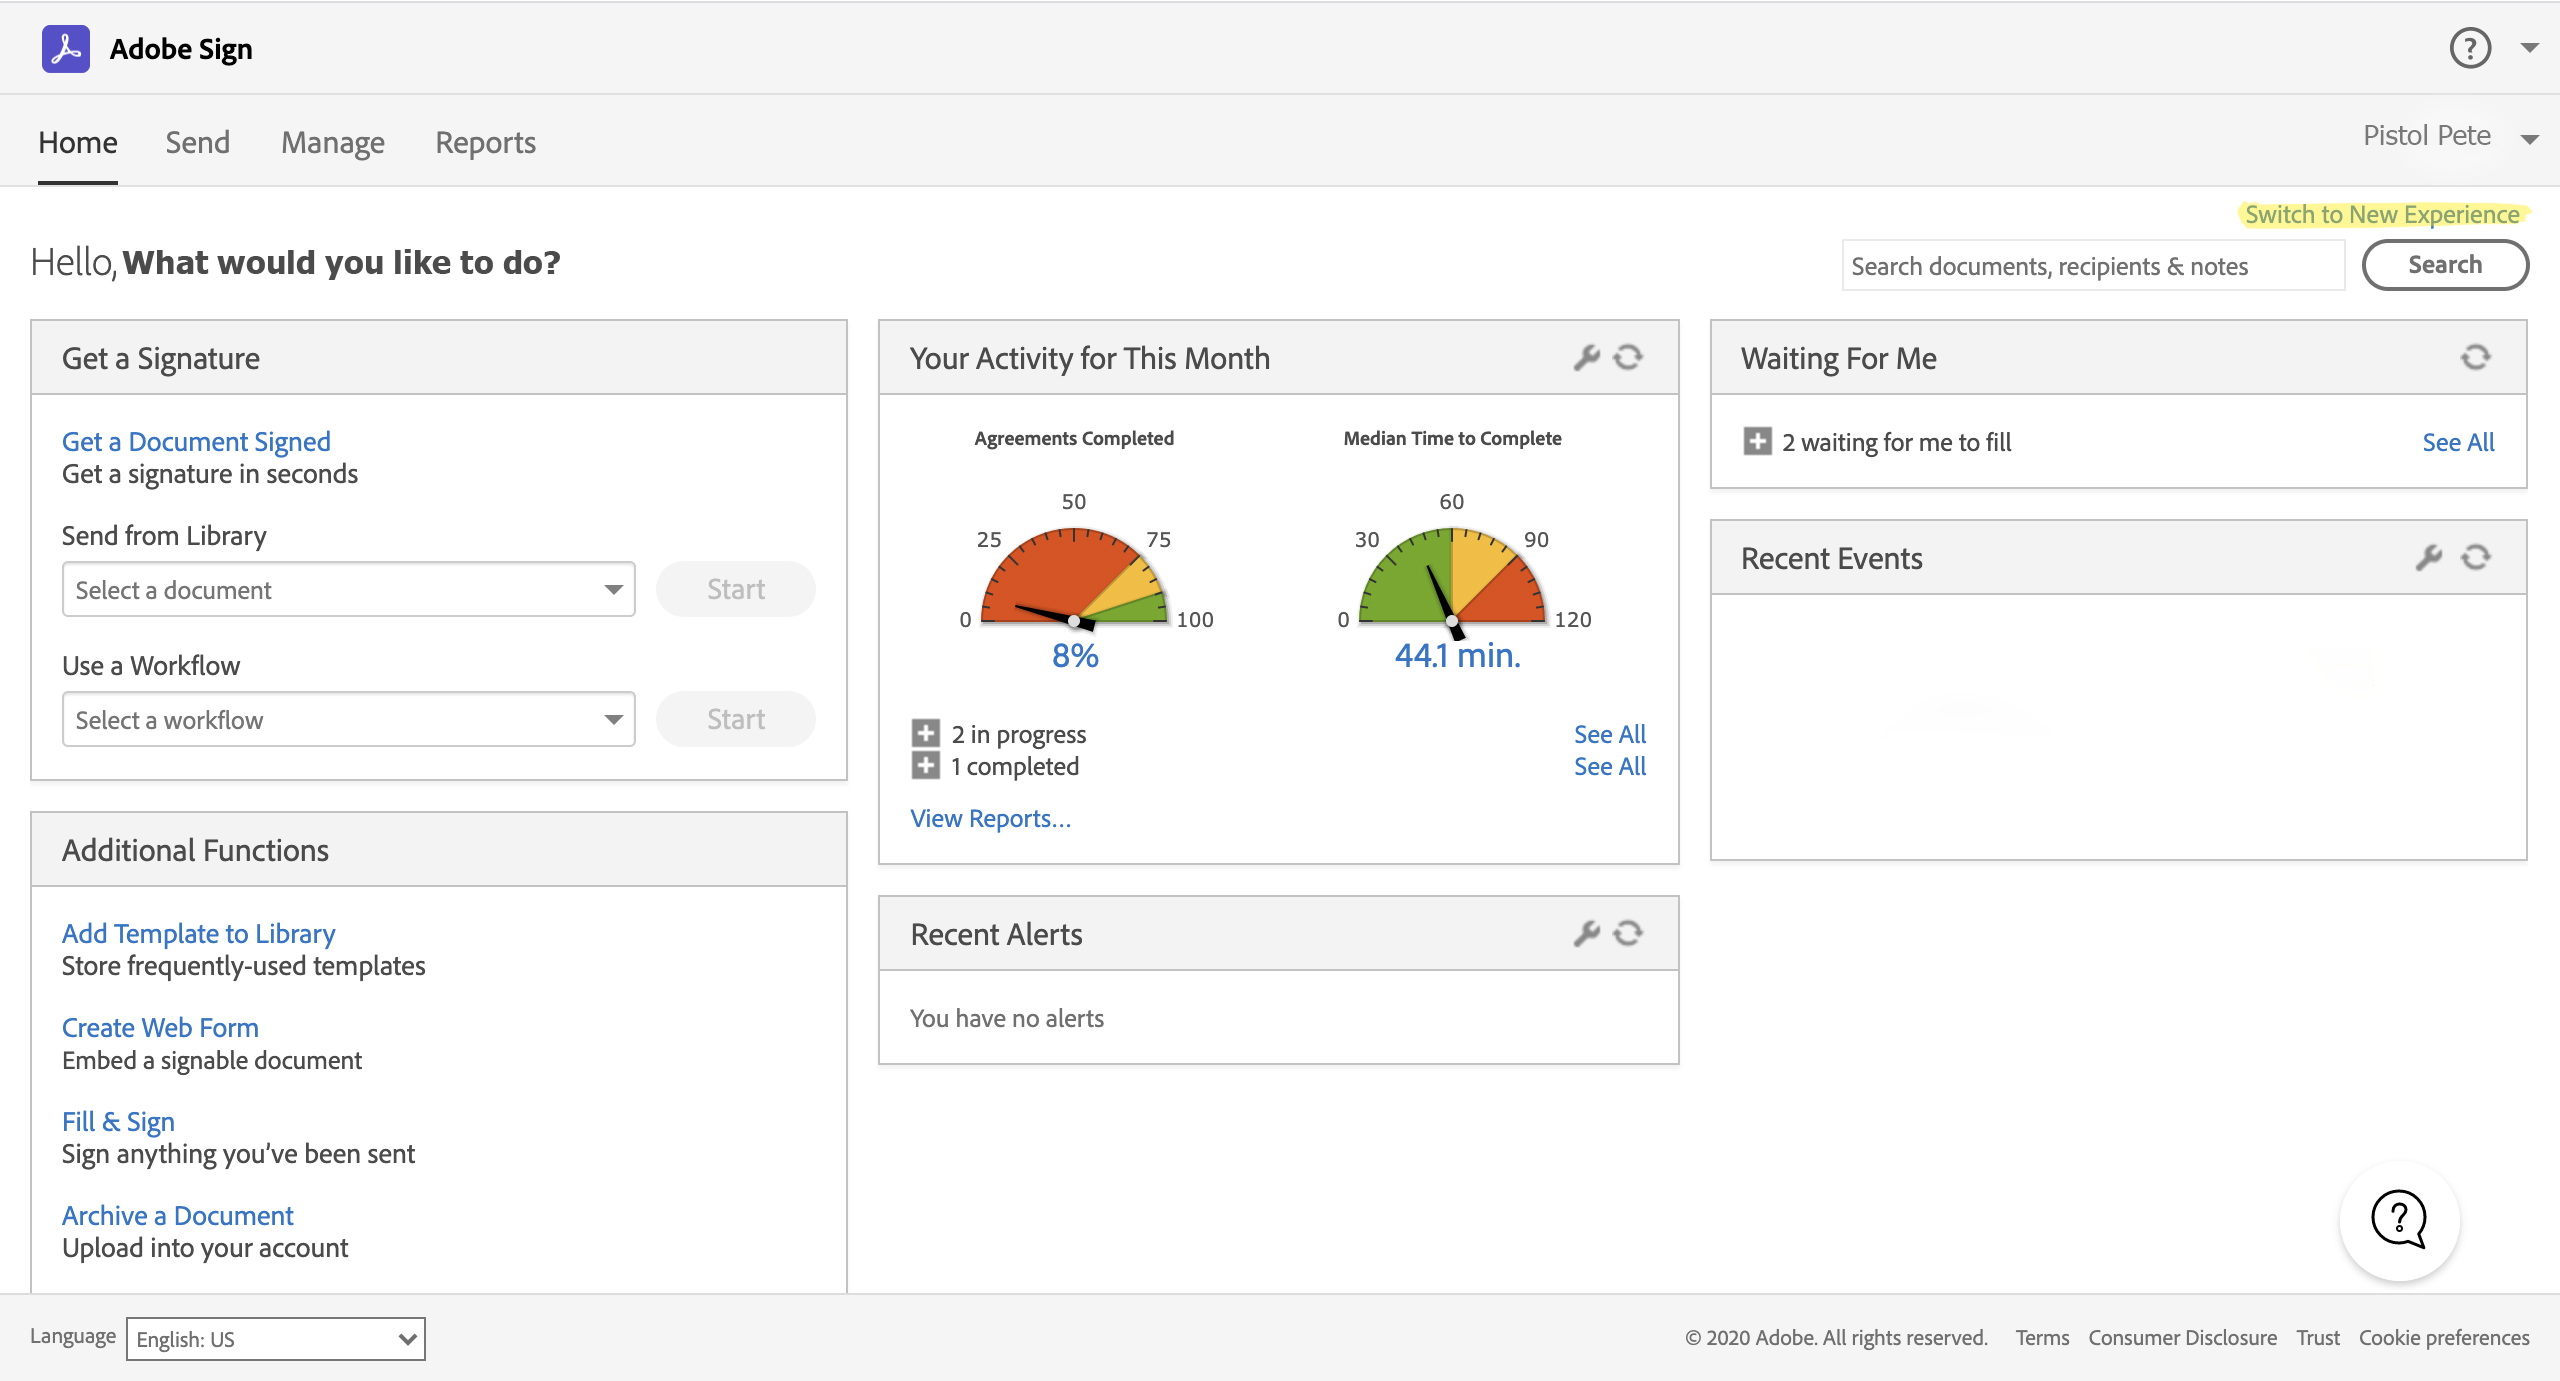The image size is (2560, 1381).
Task: Click wrench settings icon in Recent Alerts
Action: point(1586,933)
